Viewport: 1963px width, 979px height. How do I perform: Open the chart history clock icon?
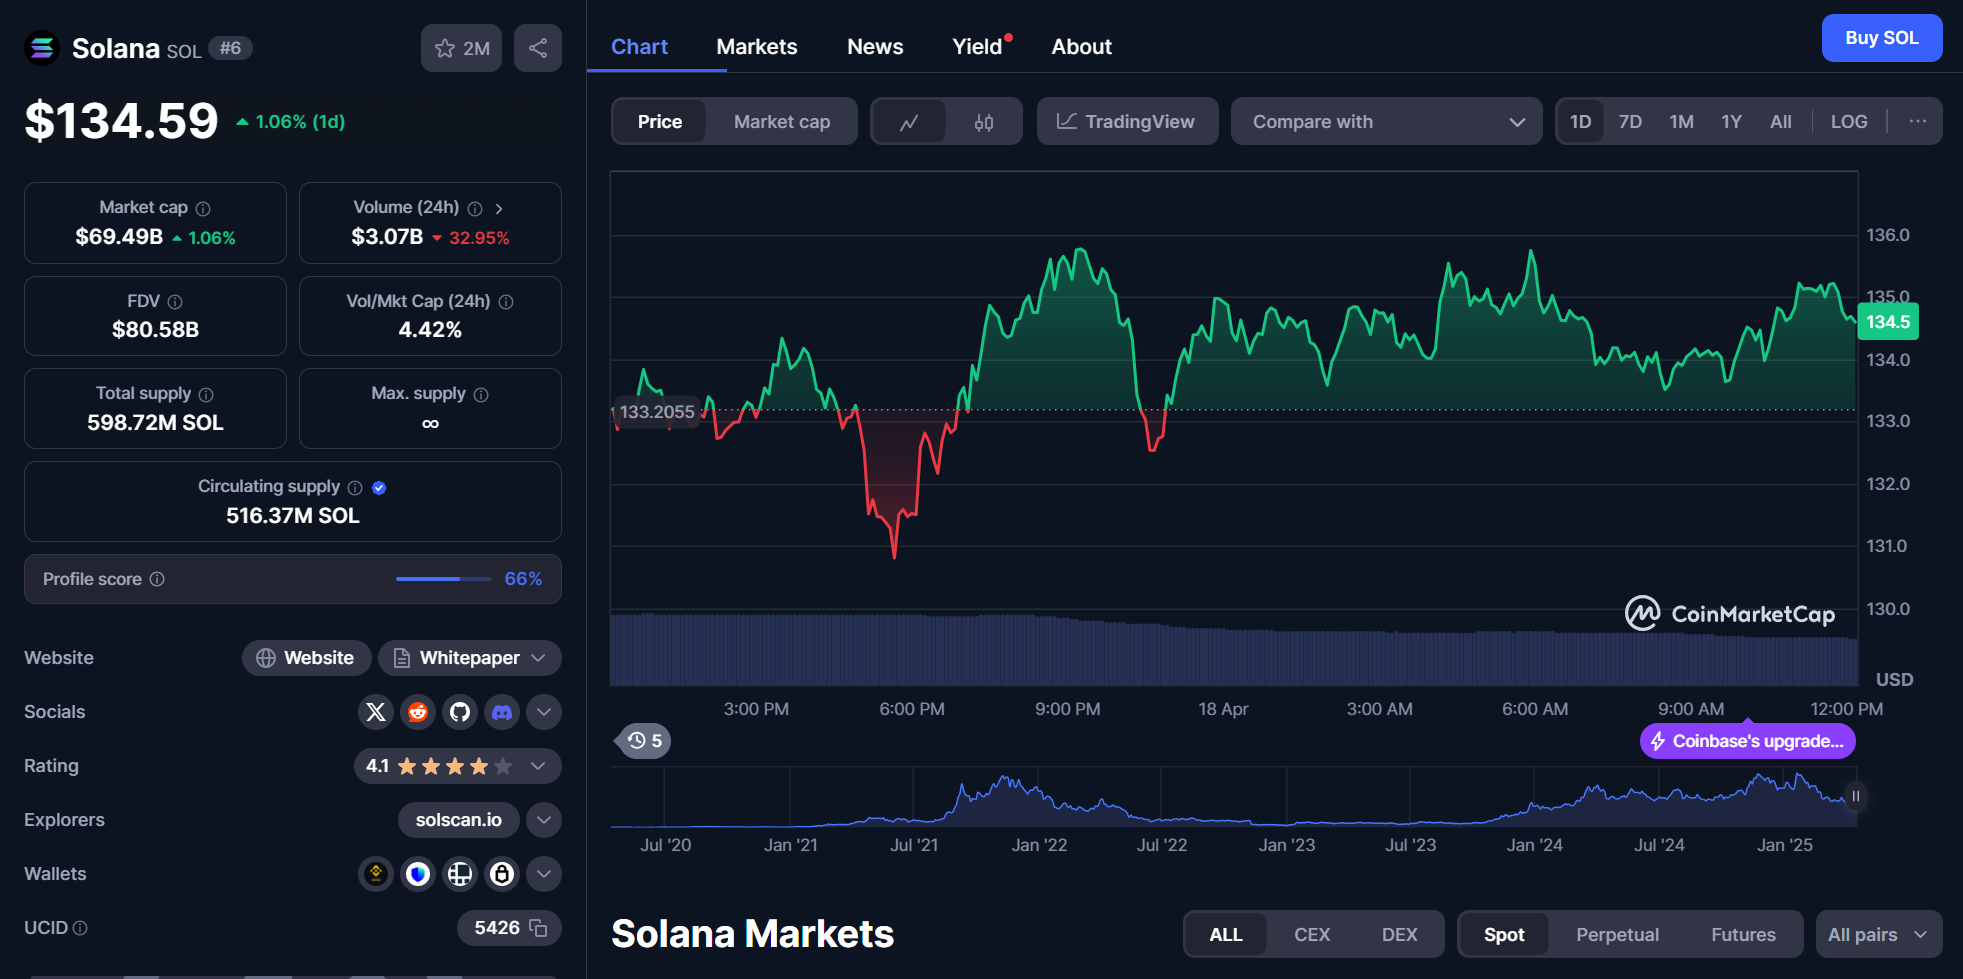click(x=641, y=741)
